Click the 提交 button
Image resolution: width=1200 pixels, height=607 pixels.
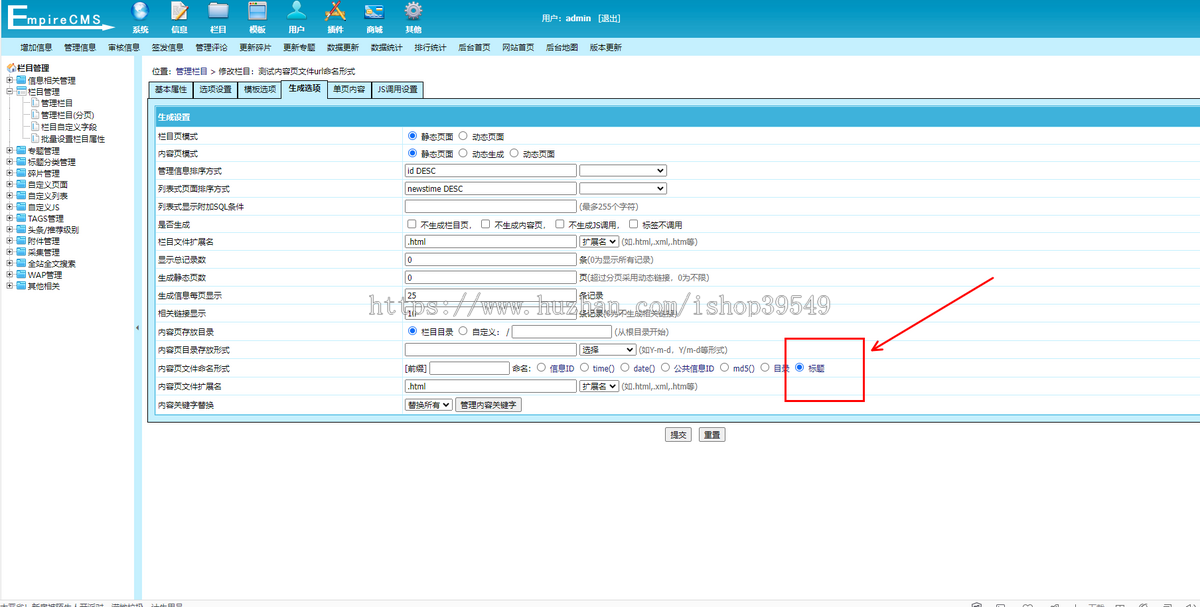click(679, 435)
